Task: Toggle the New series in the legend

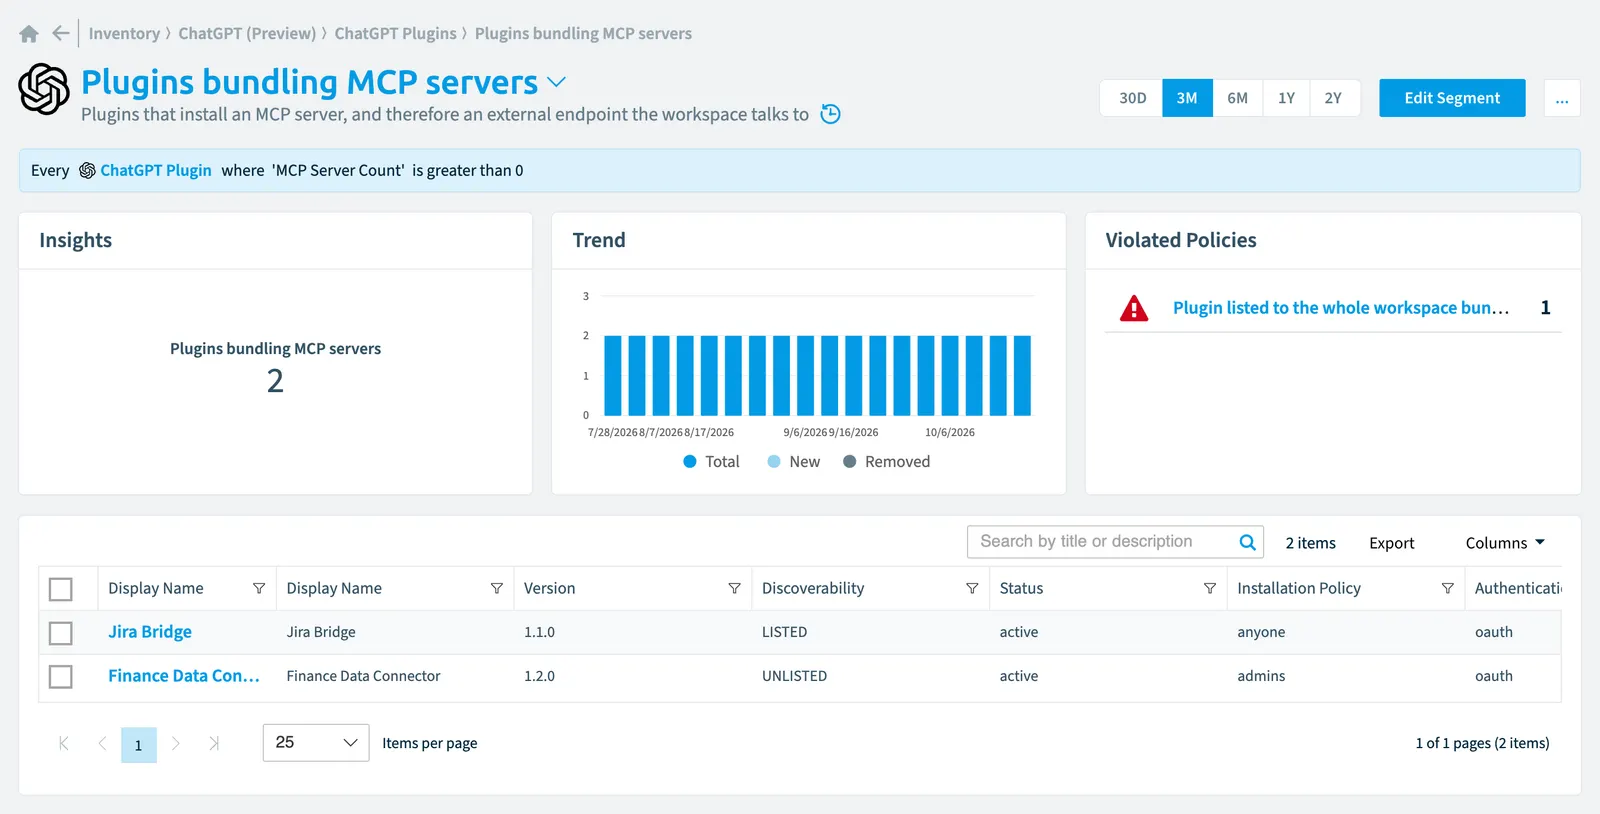Action: [x=794, y=462]
